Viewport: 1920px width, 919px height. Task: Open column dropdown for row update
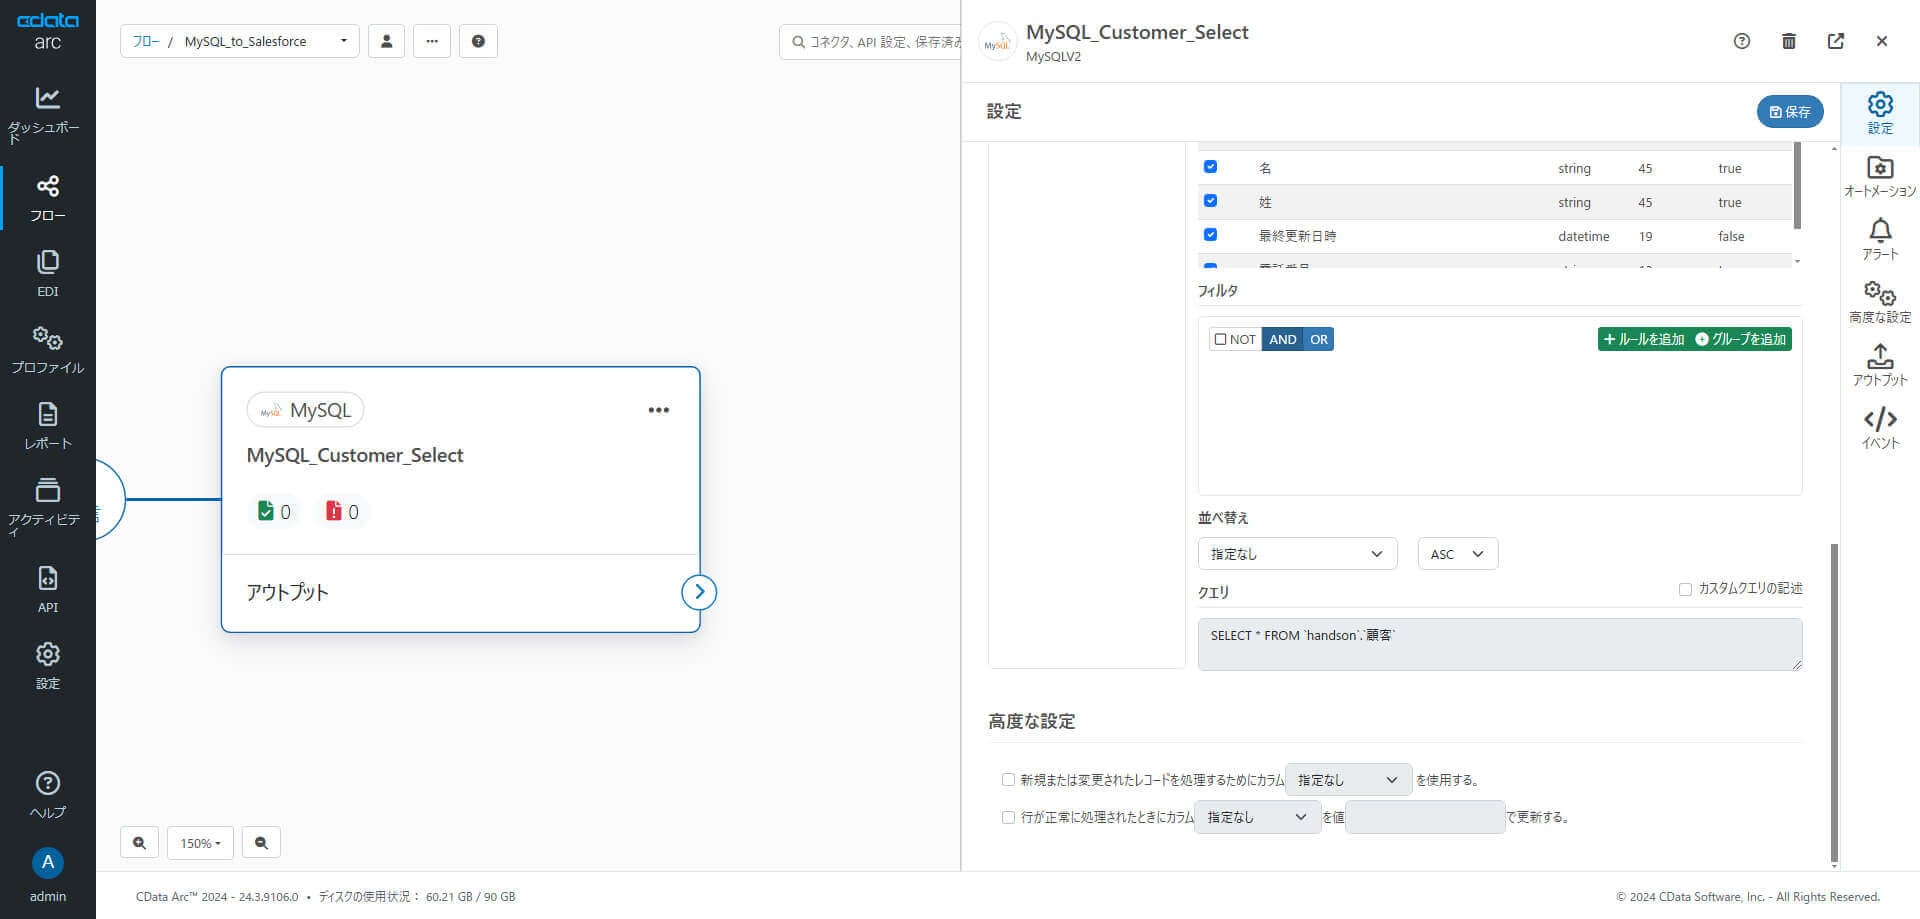[x=1257, y=817]
